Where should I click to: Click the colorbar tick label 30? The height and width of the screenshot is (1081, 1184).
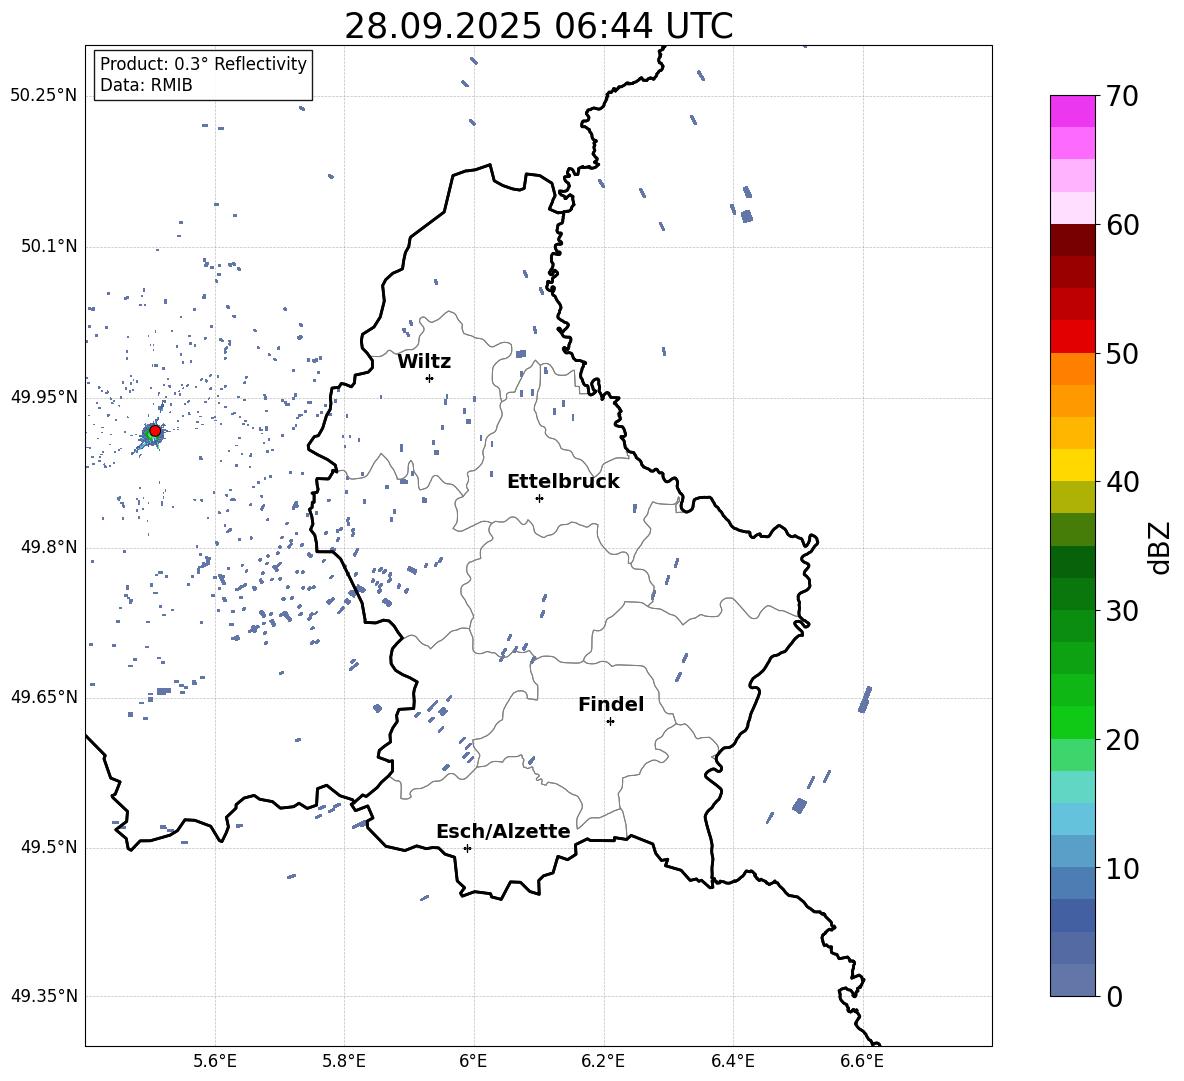tap(1121, 611)
